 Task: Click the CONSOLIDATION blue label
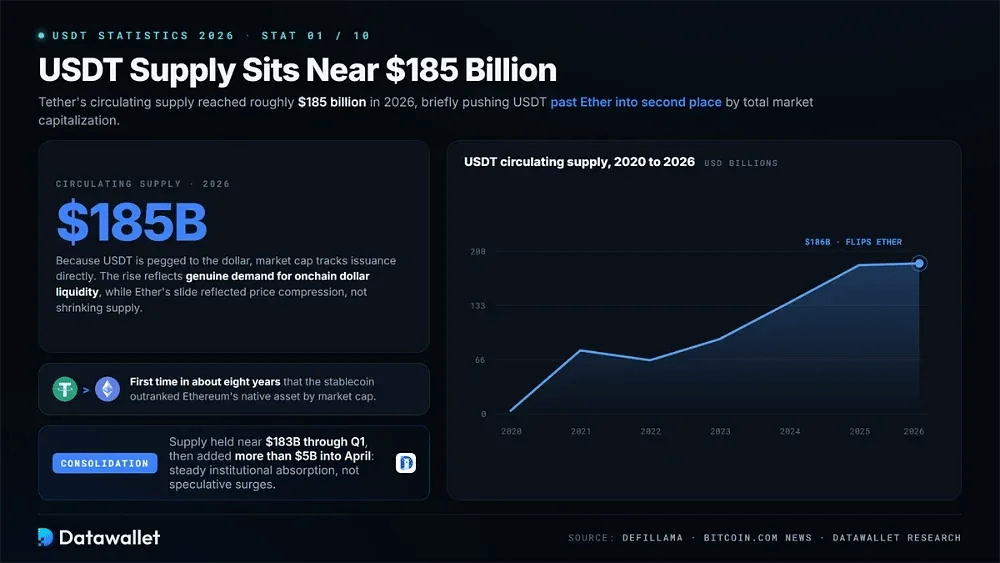[105, 463]
